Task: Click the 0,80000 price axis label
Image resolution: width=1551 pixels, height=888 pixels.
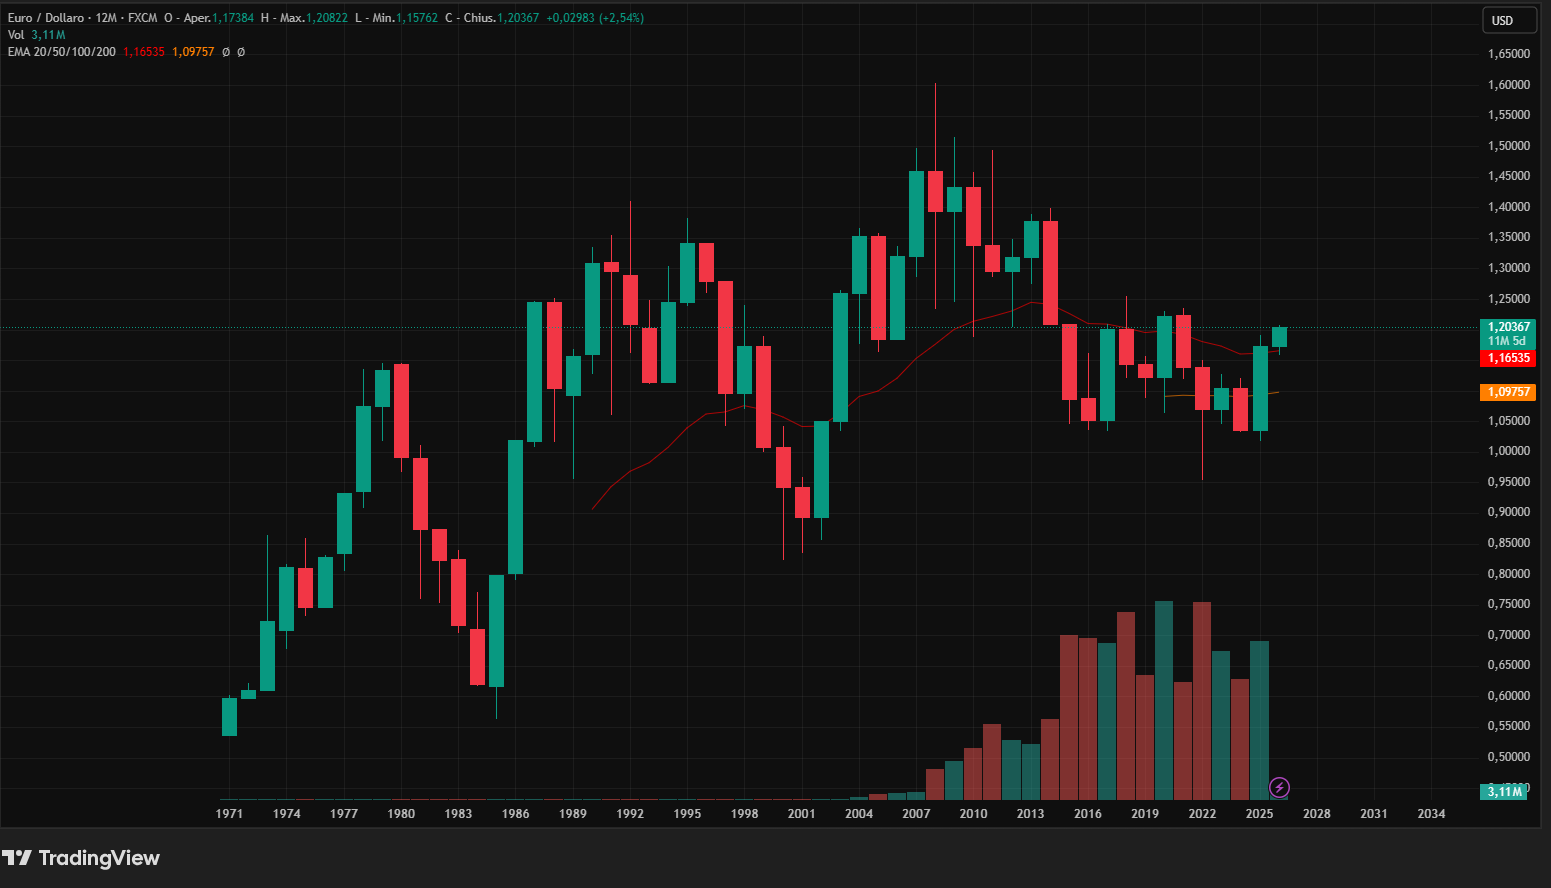Action: (x=1509, y=574)
